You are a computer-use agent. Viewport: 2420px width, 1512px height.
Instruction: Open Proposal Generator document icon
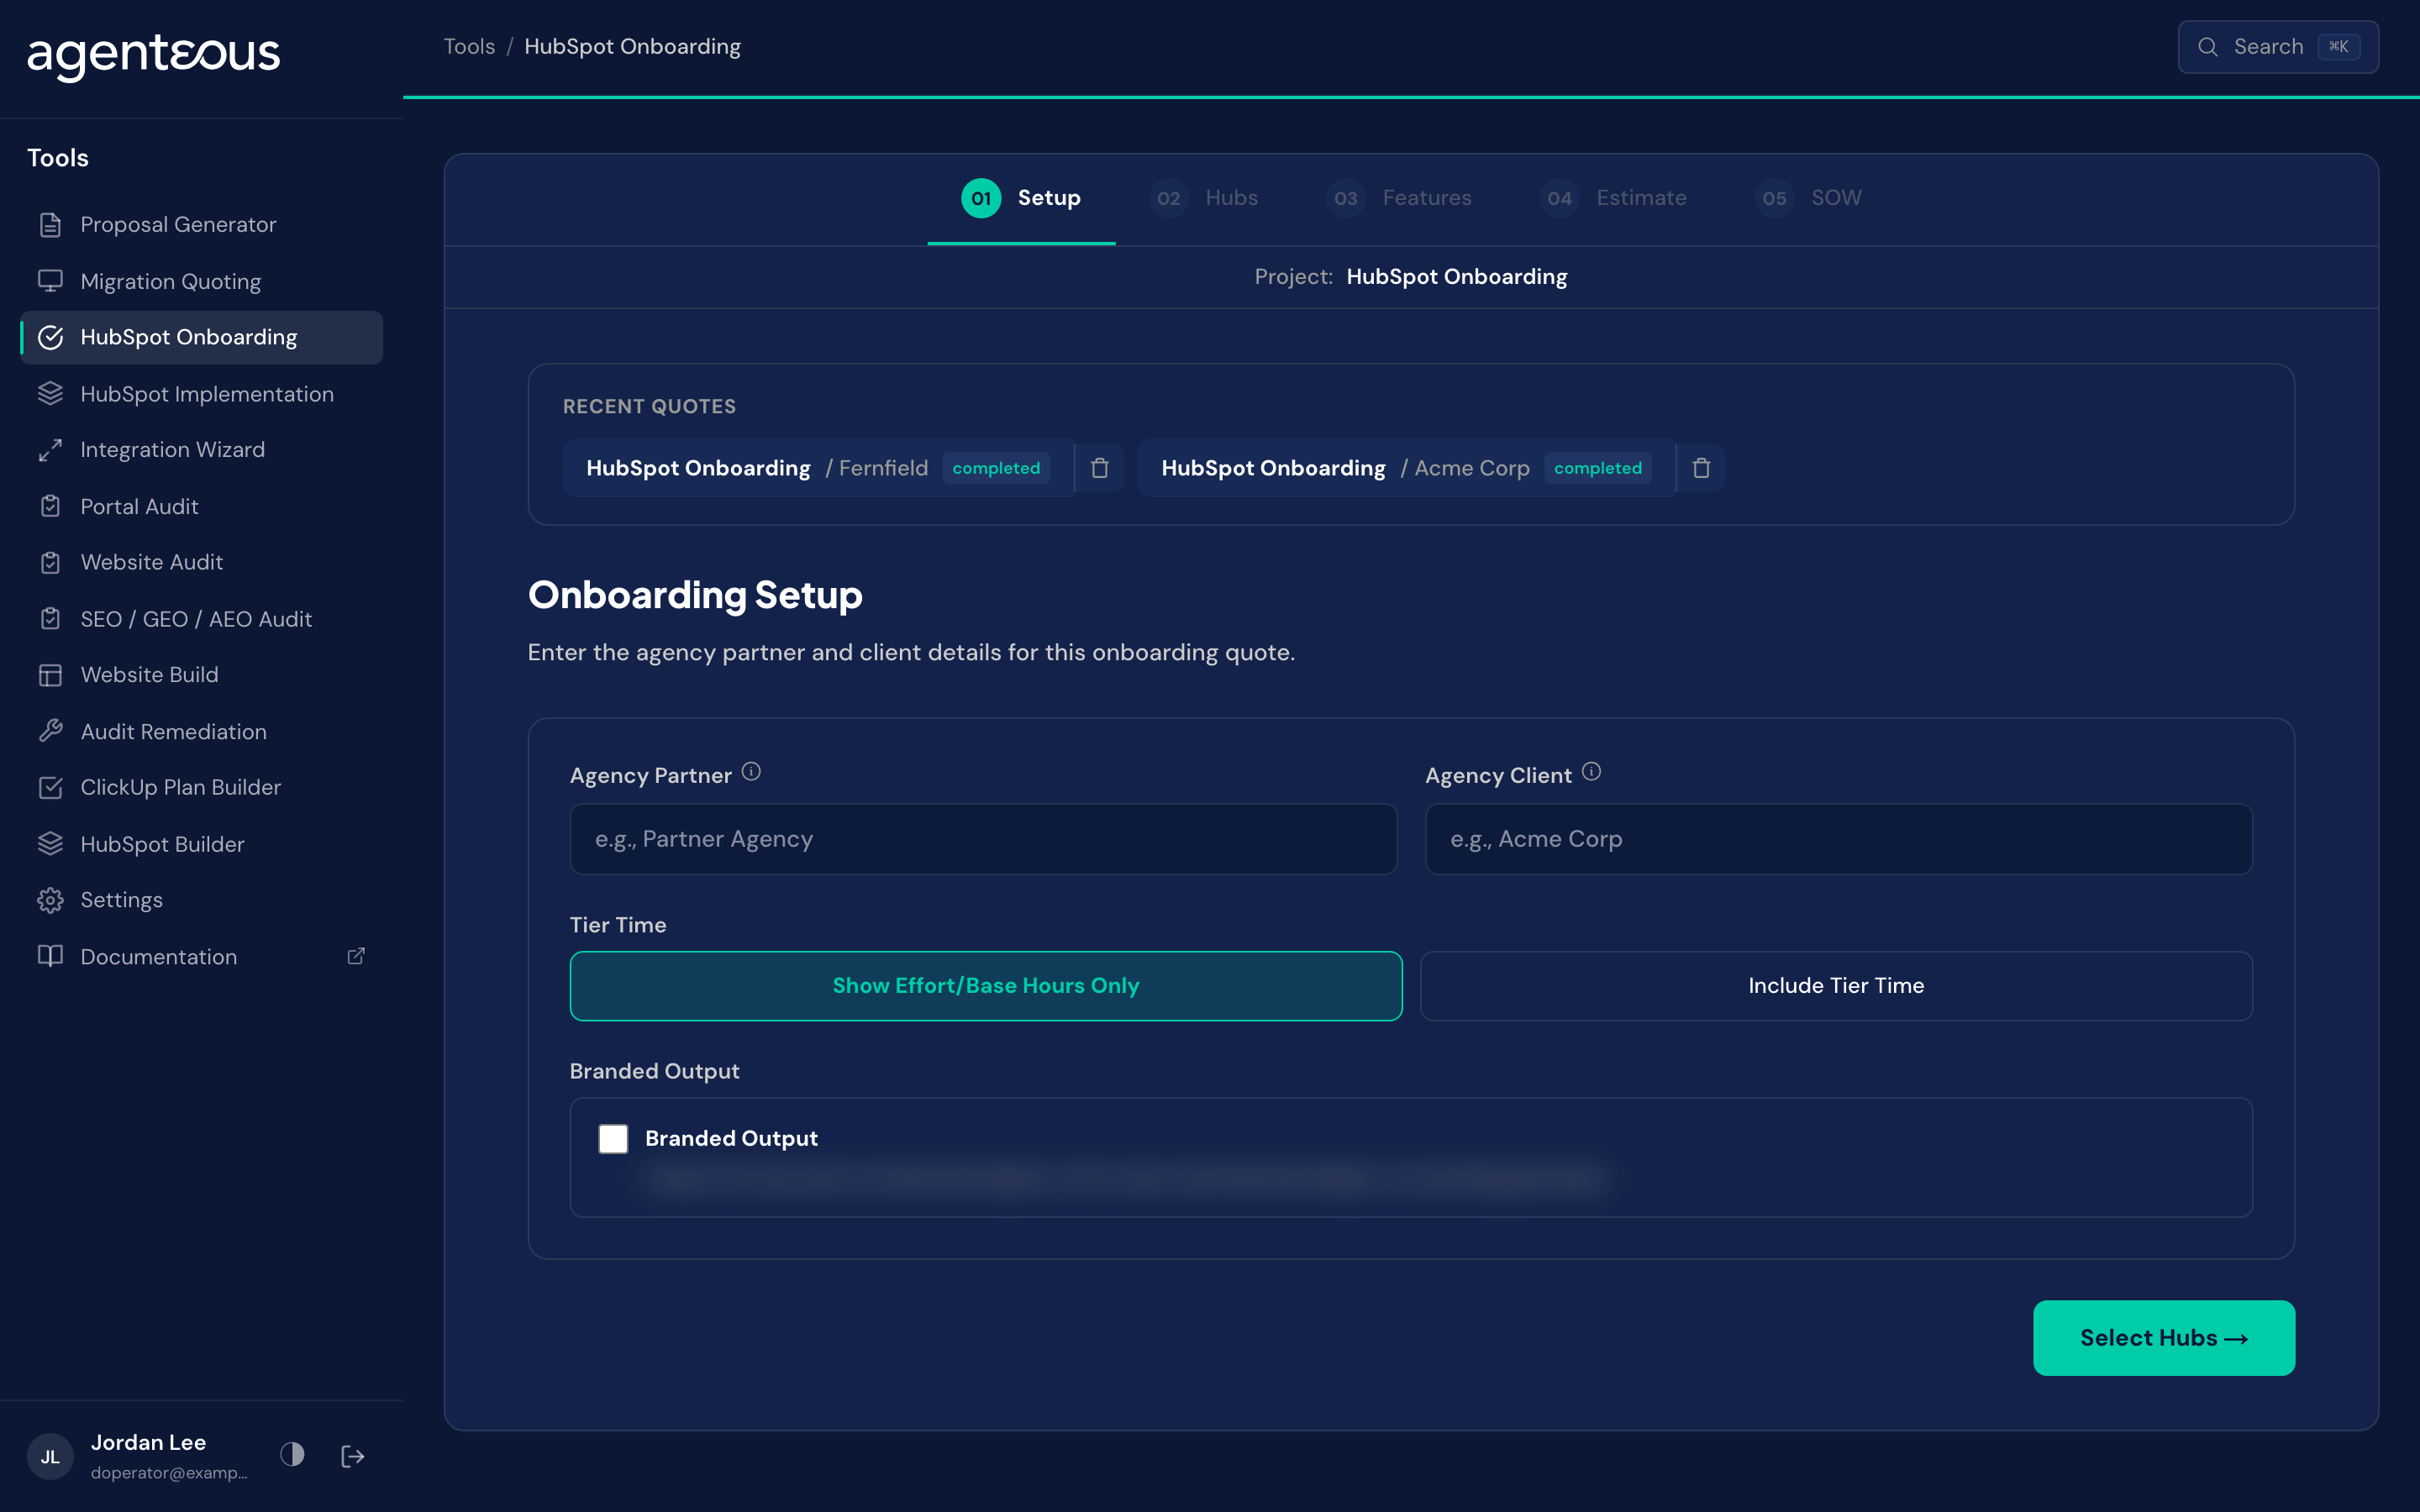coord(50,225)
